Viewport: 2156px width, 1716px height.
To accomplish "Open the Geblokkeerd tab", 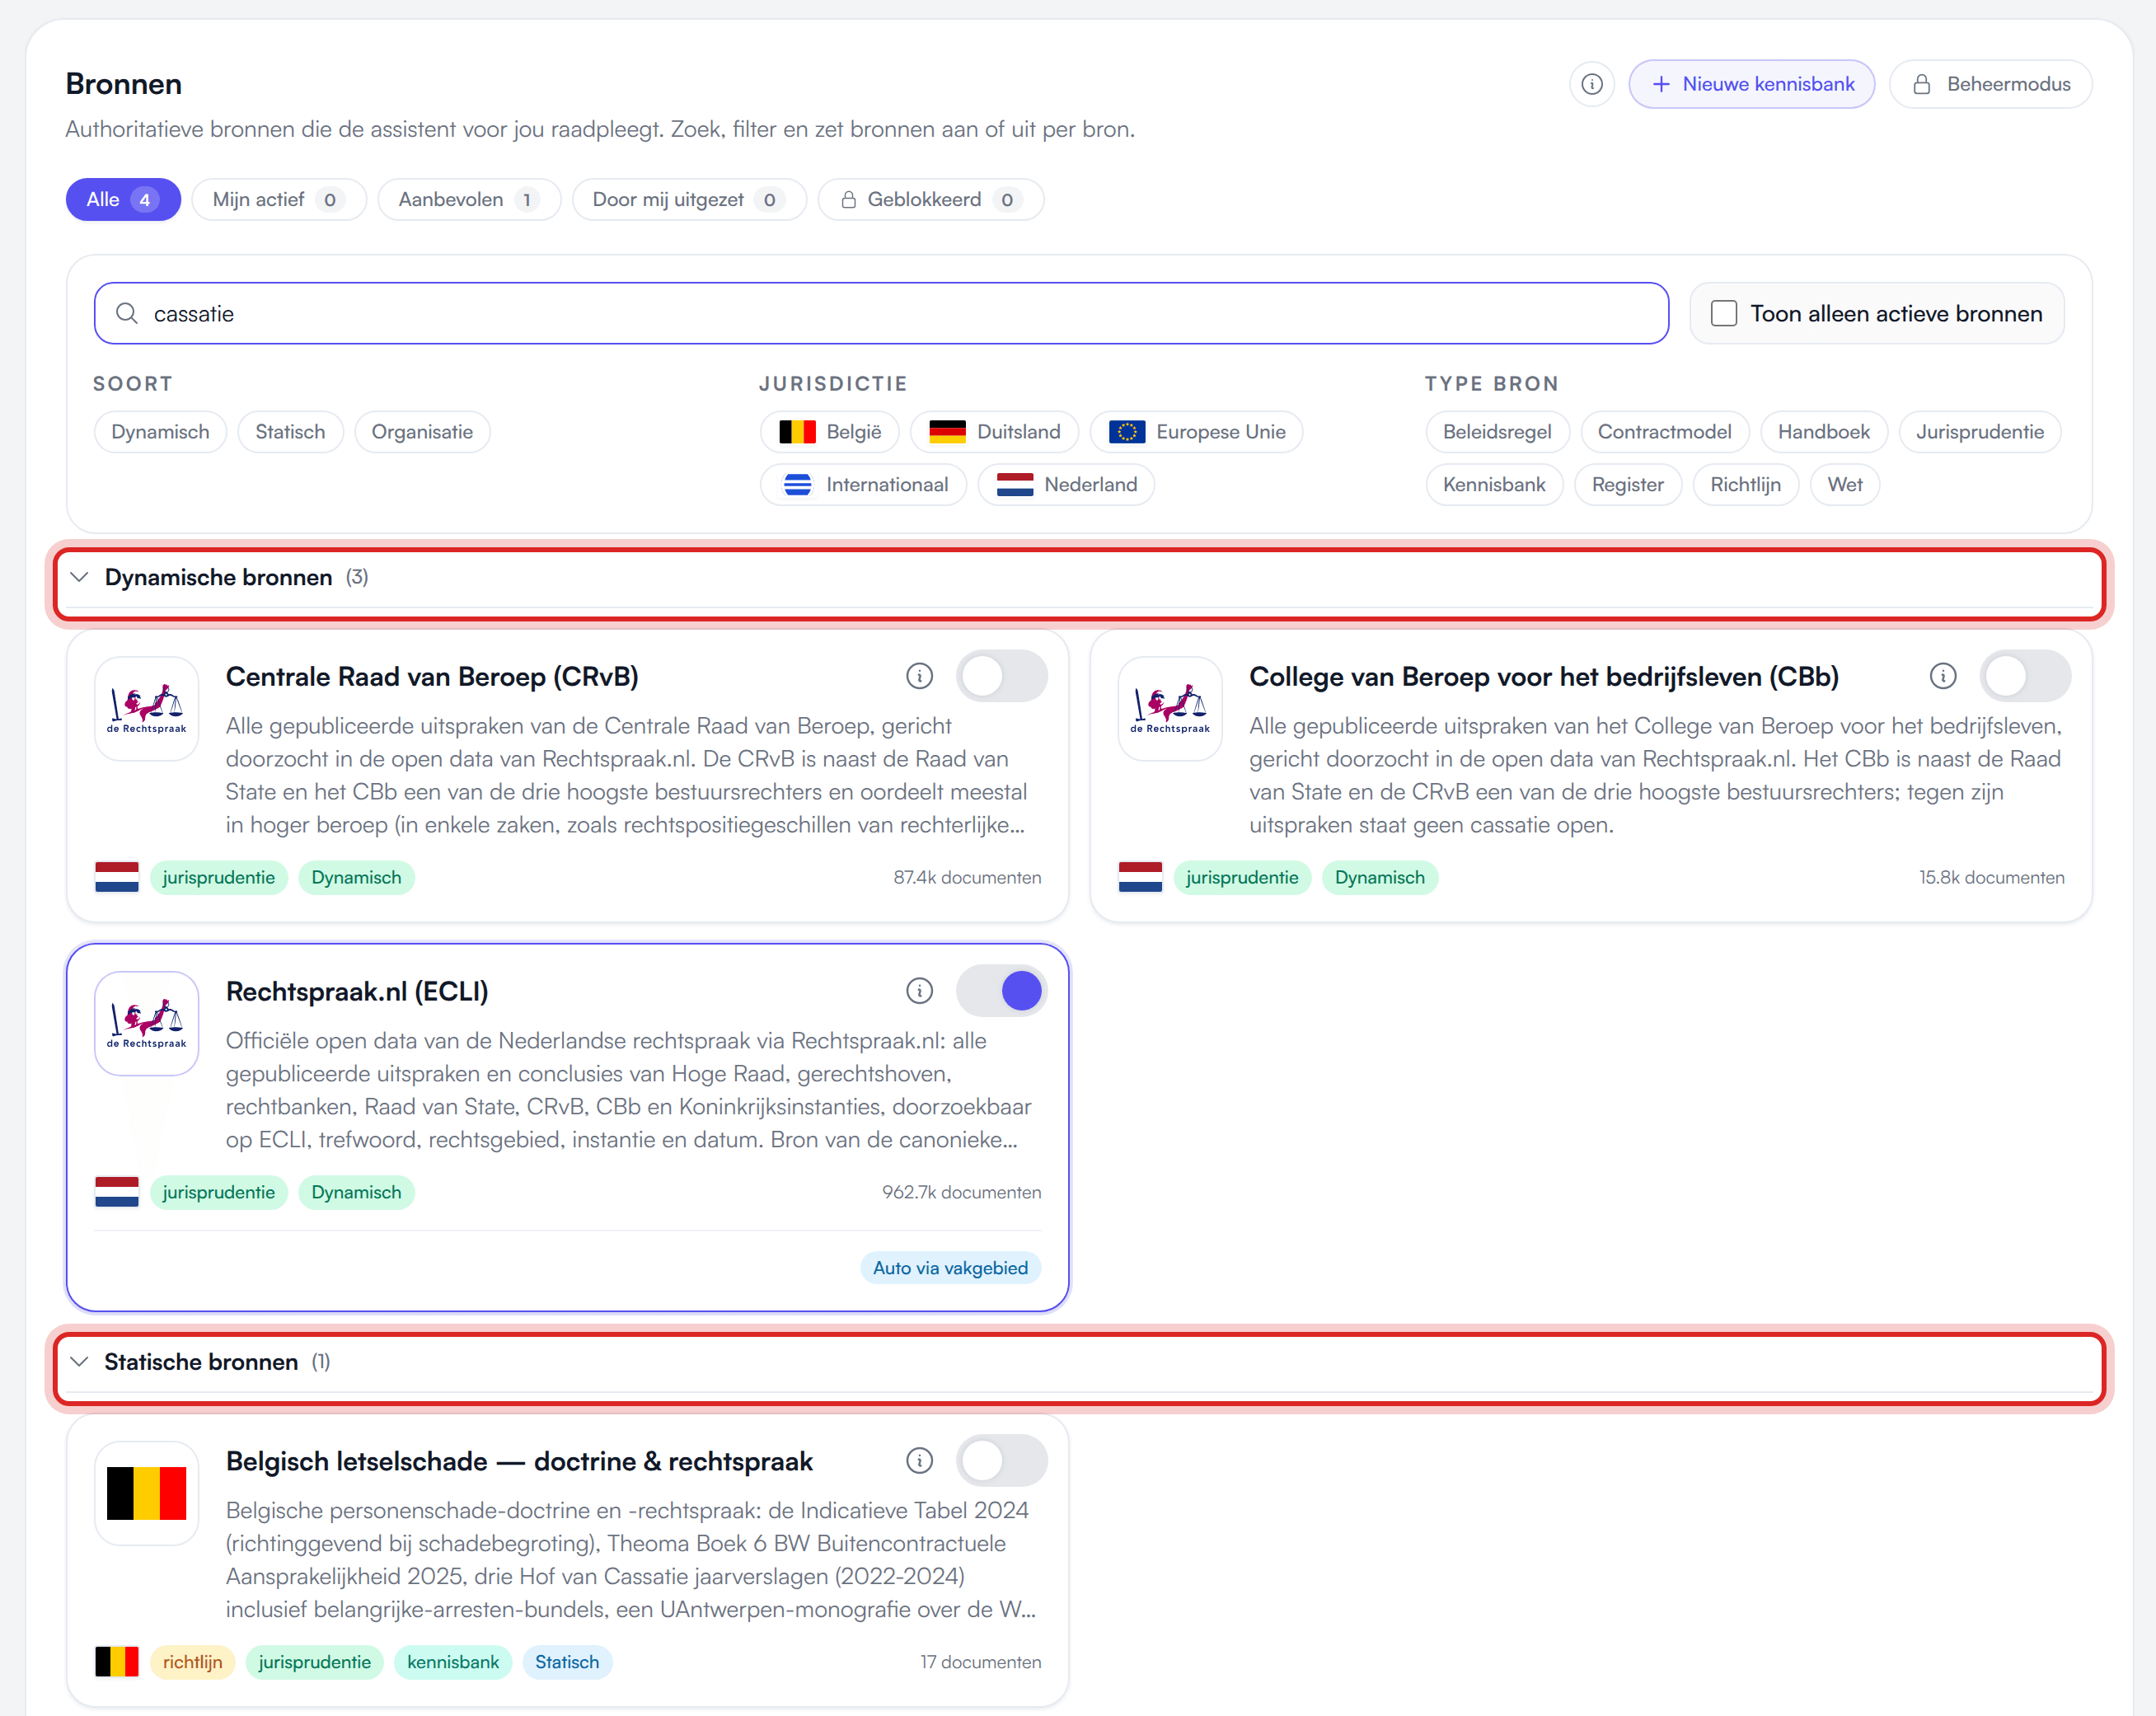I will (x=931, y=199).
